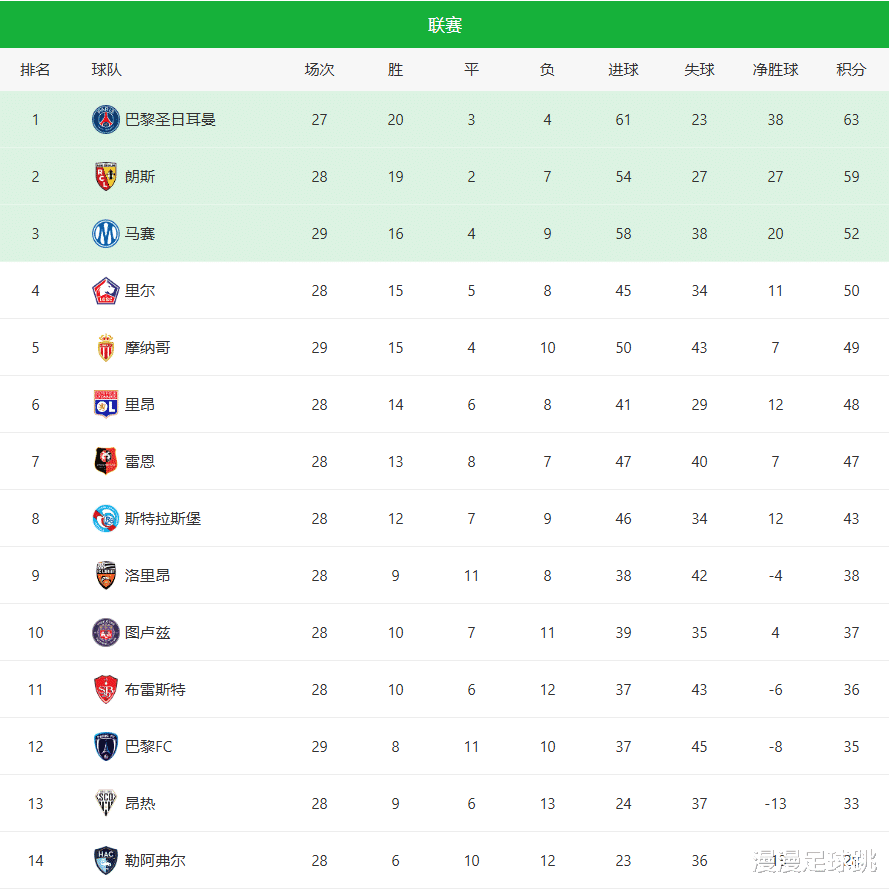
Task: Click the Brest (布雷斯特) club crest
Action: [x=106, y=690]
